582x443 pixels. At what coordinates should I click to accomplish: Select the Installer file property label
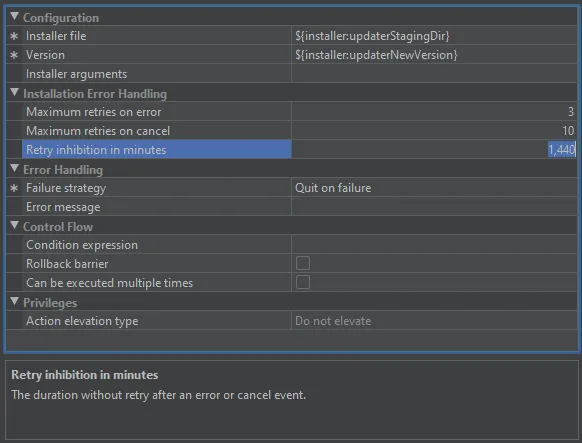click(x=56, y=36)
